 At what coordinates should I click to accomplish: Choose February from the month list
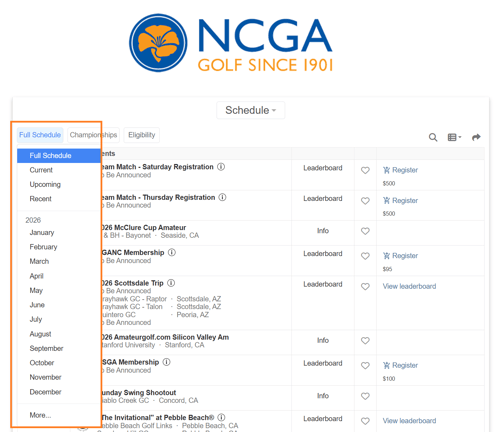43,247
